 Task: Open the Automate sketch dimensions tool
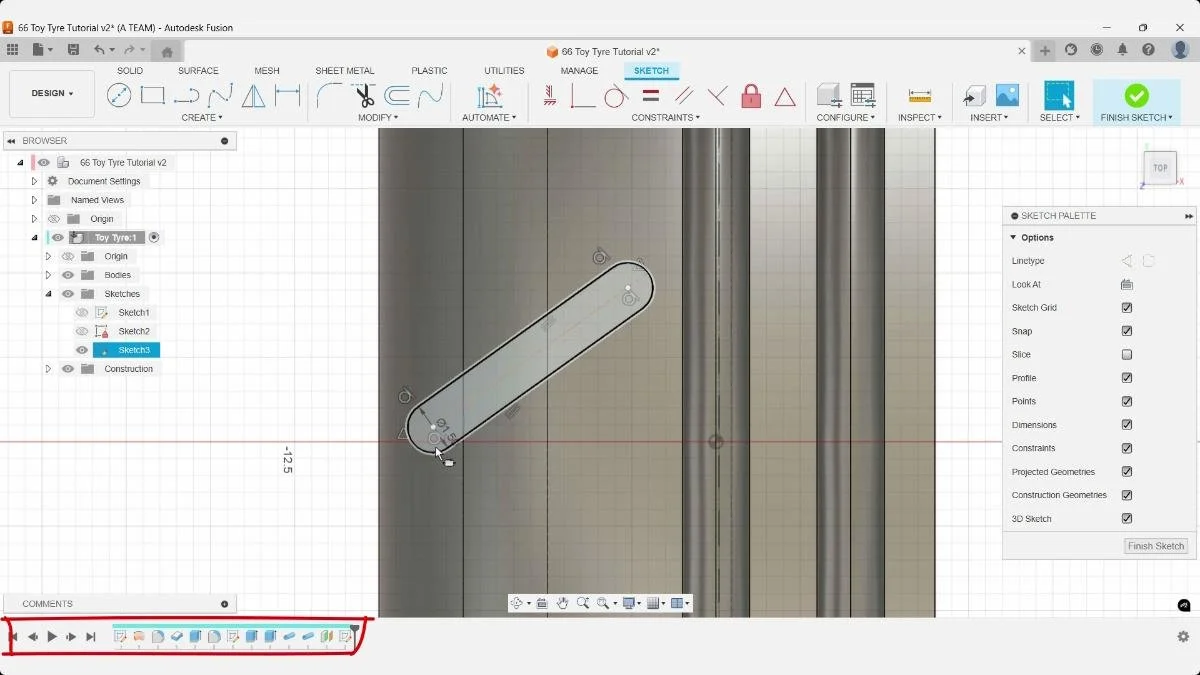pyautogui.click(x=489, y=96)
